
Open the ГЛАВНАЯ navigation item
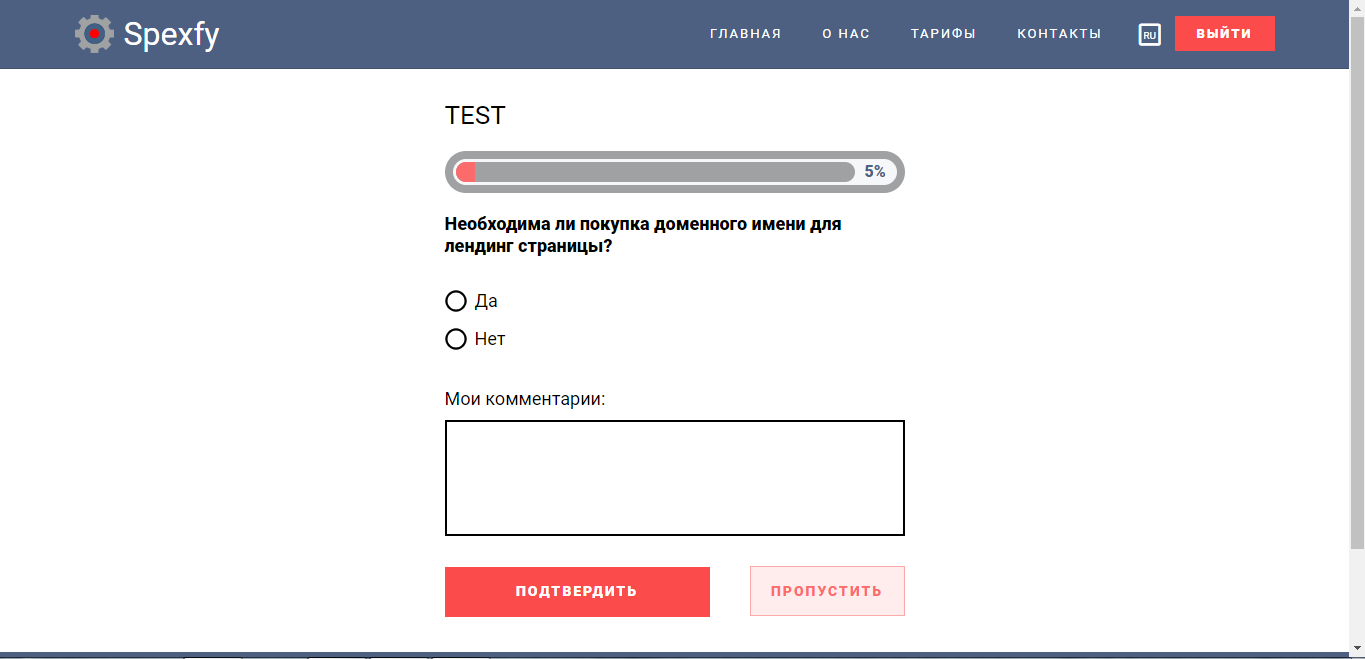click(745, 34)
